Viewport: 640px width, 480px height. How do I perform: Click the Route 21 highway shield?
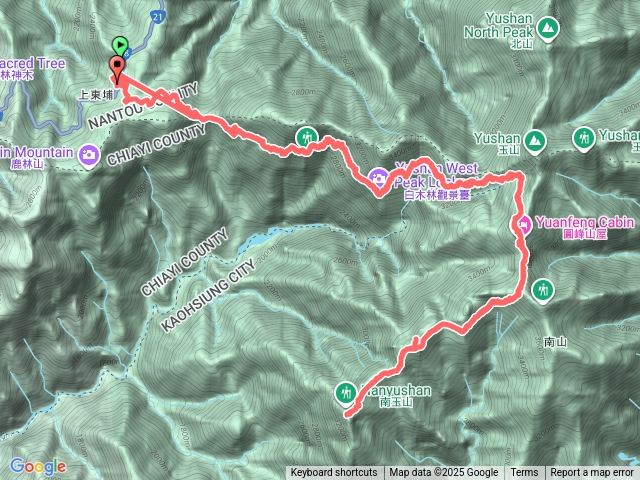158,17
